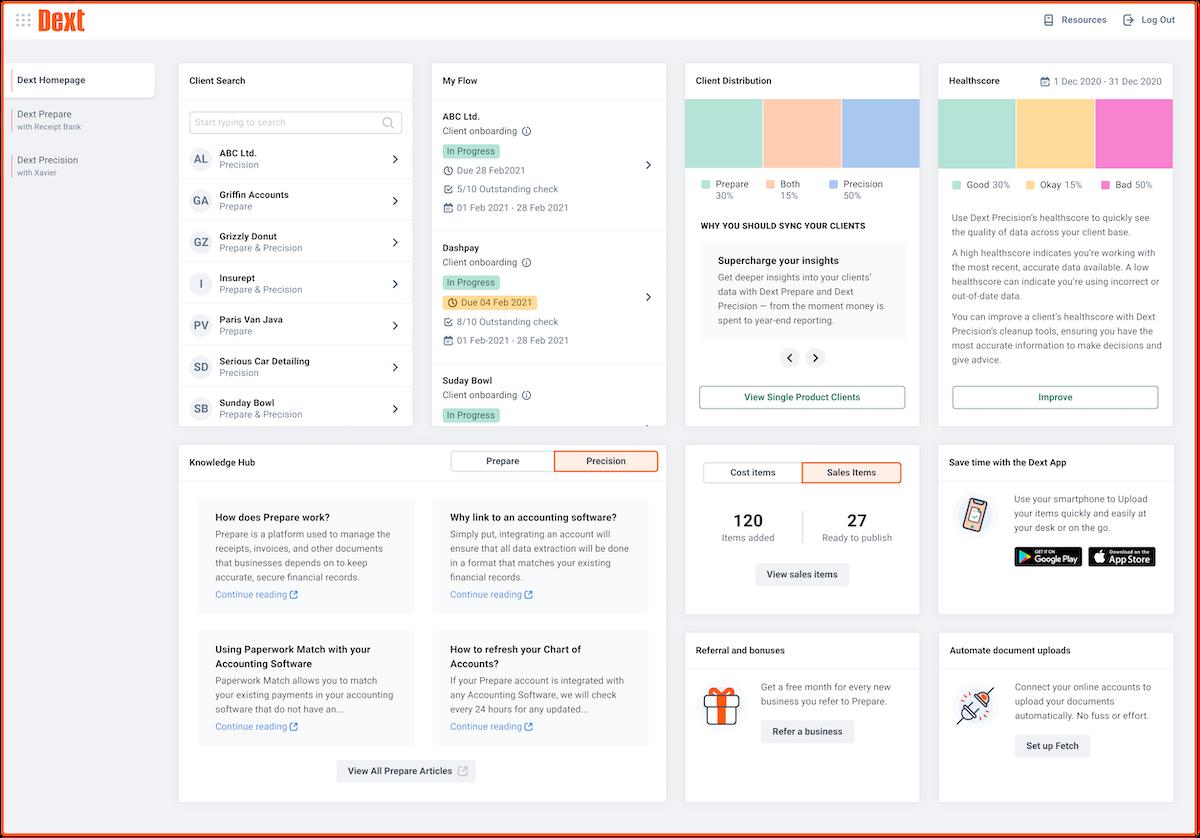Expand Griffin Accounts client row chevron
1200x838 pixels.
(x=395, y=201)
